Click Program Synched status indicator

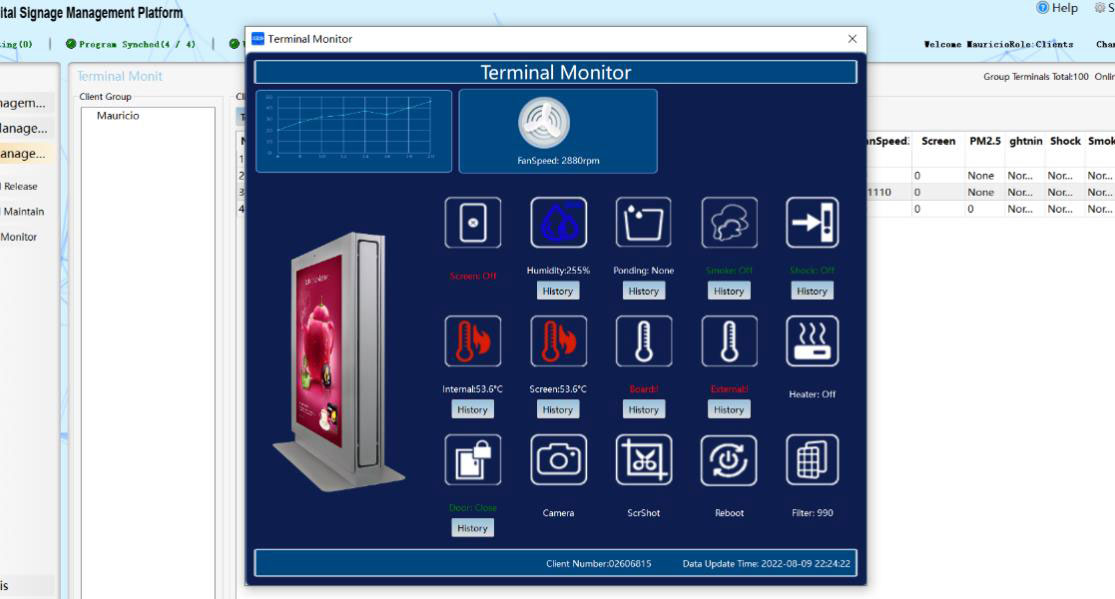(x=130, y=44)
